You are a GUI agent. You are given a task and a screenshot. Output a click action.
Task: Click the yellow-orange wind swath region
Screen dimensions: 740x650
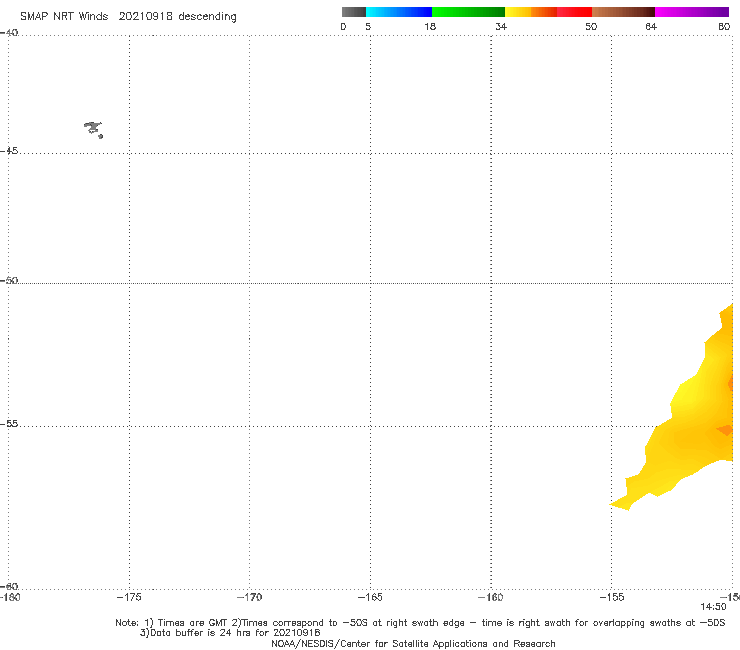[689, 425]
